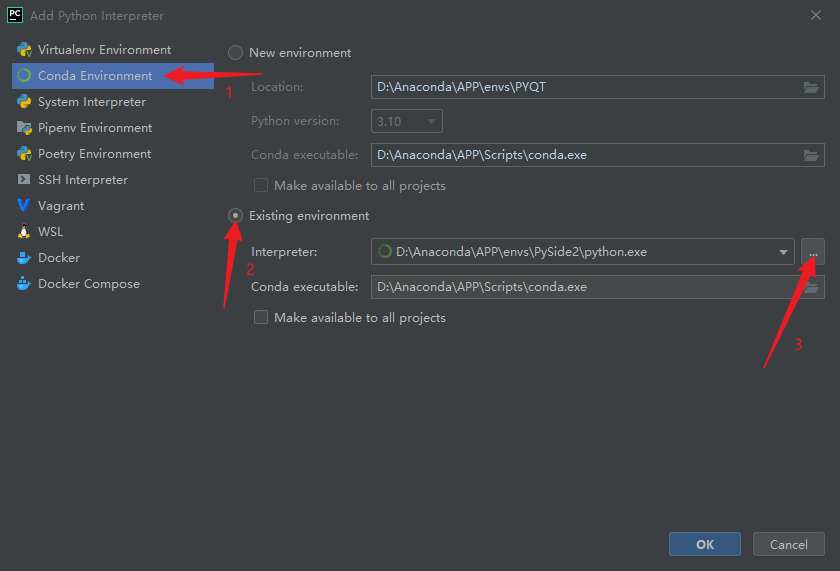Click the Virtualenv Environment python icon
Screen dimensions: 840x571
[x=24, y=50]
